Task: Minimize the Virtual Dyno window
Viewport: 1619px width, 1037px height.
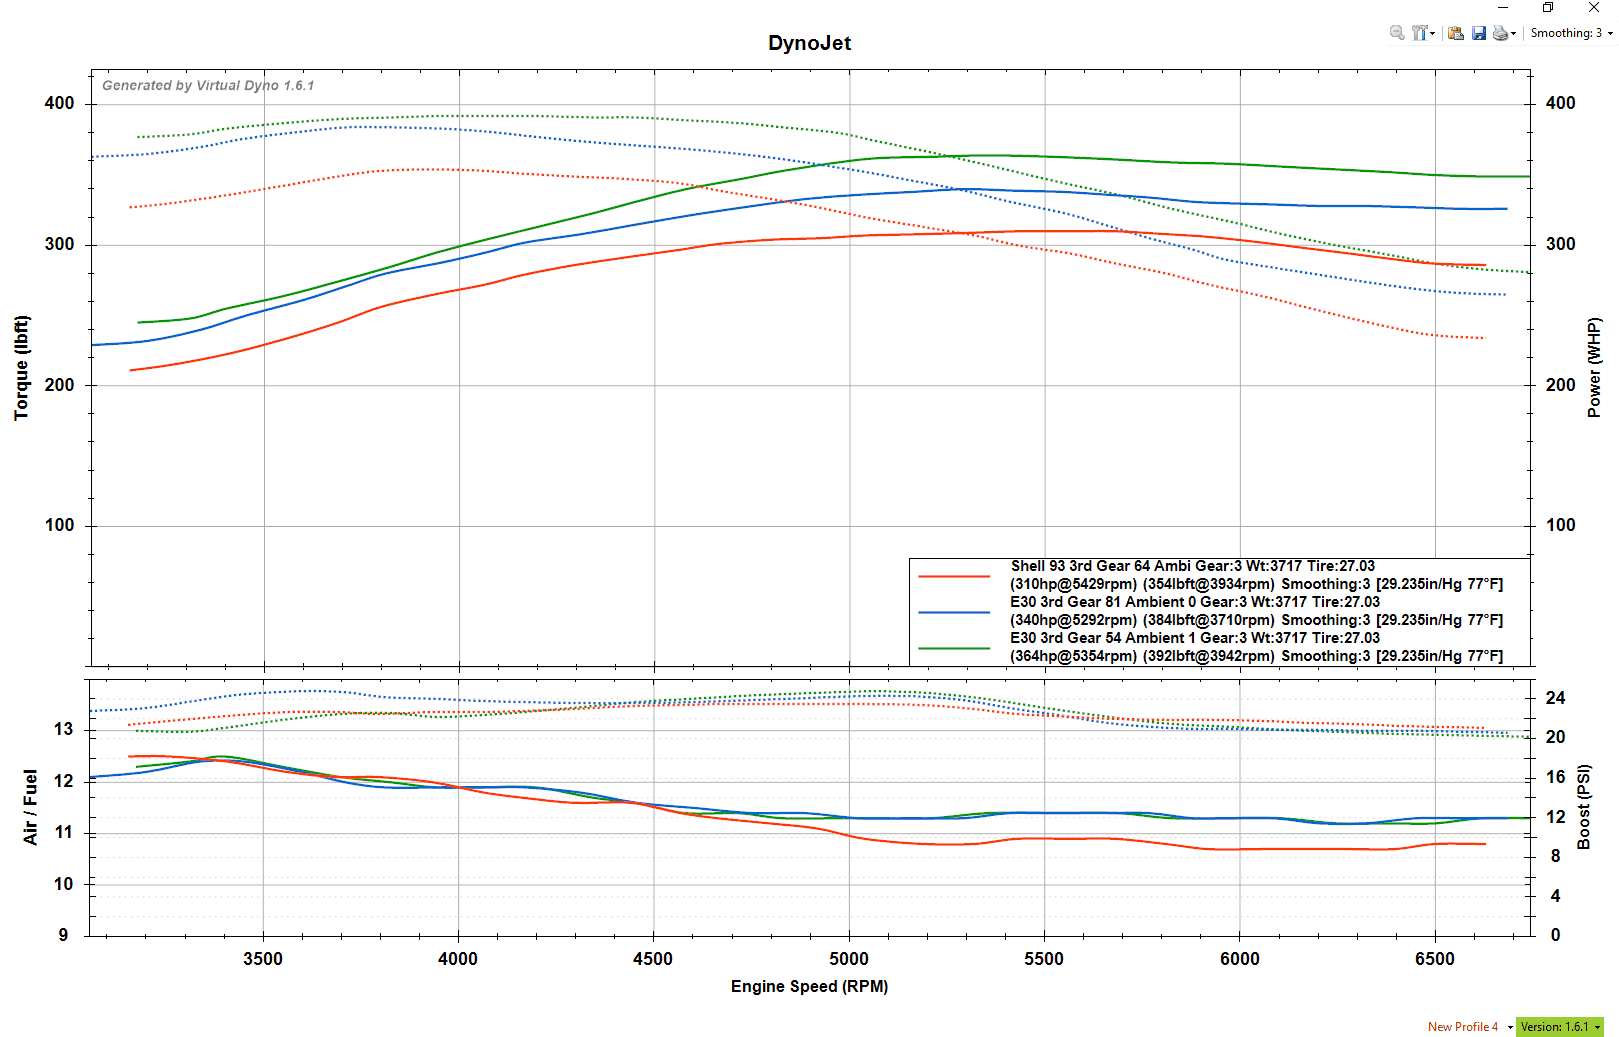Action: click(x=1502, y=7)
